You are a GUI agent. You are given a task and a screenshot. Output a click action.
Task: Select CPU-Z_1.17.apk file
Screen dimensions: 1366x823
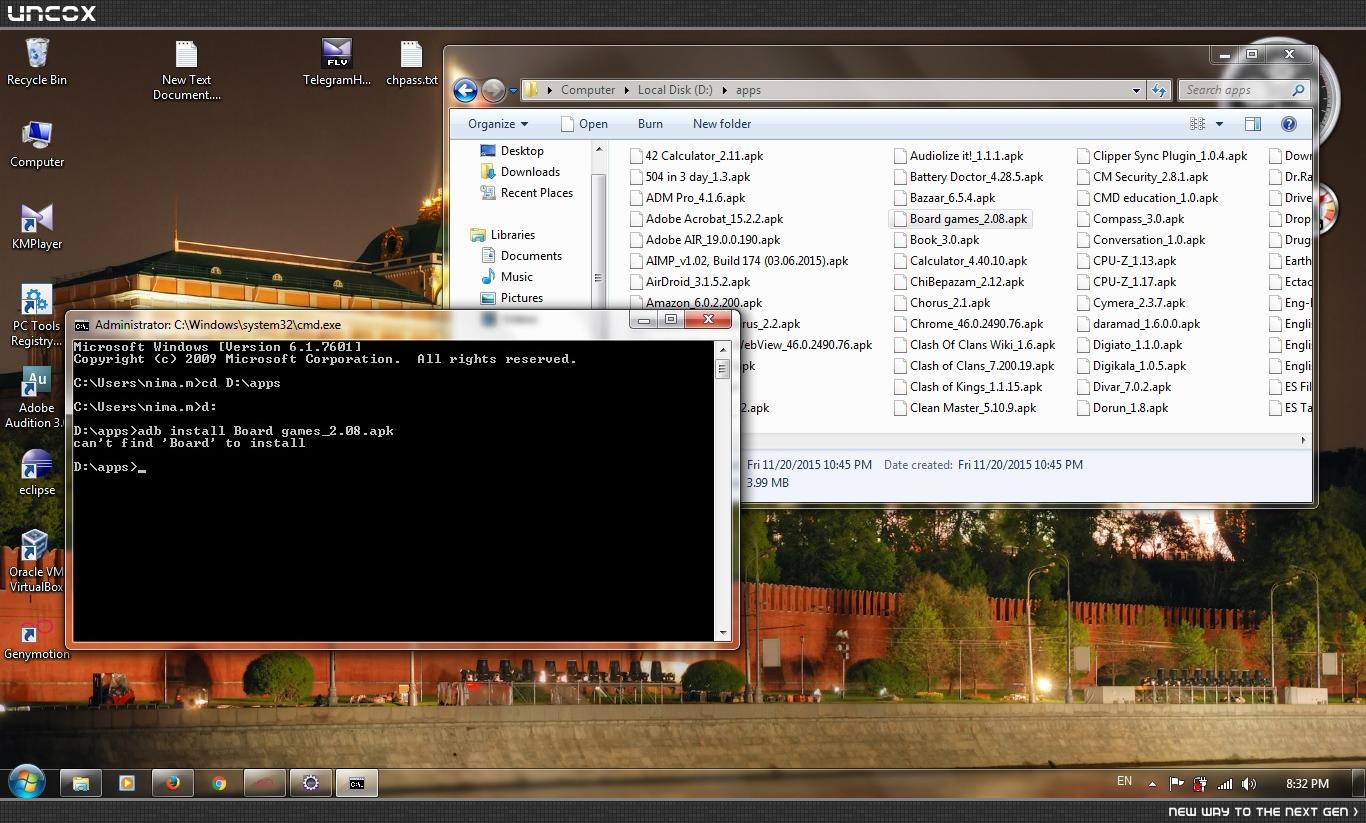1126,282
